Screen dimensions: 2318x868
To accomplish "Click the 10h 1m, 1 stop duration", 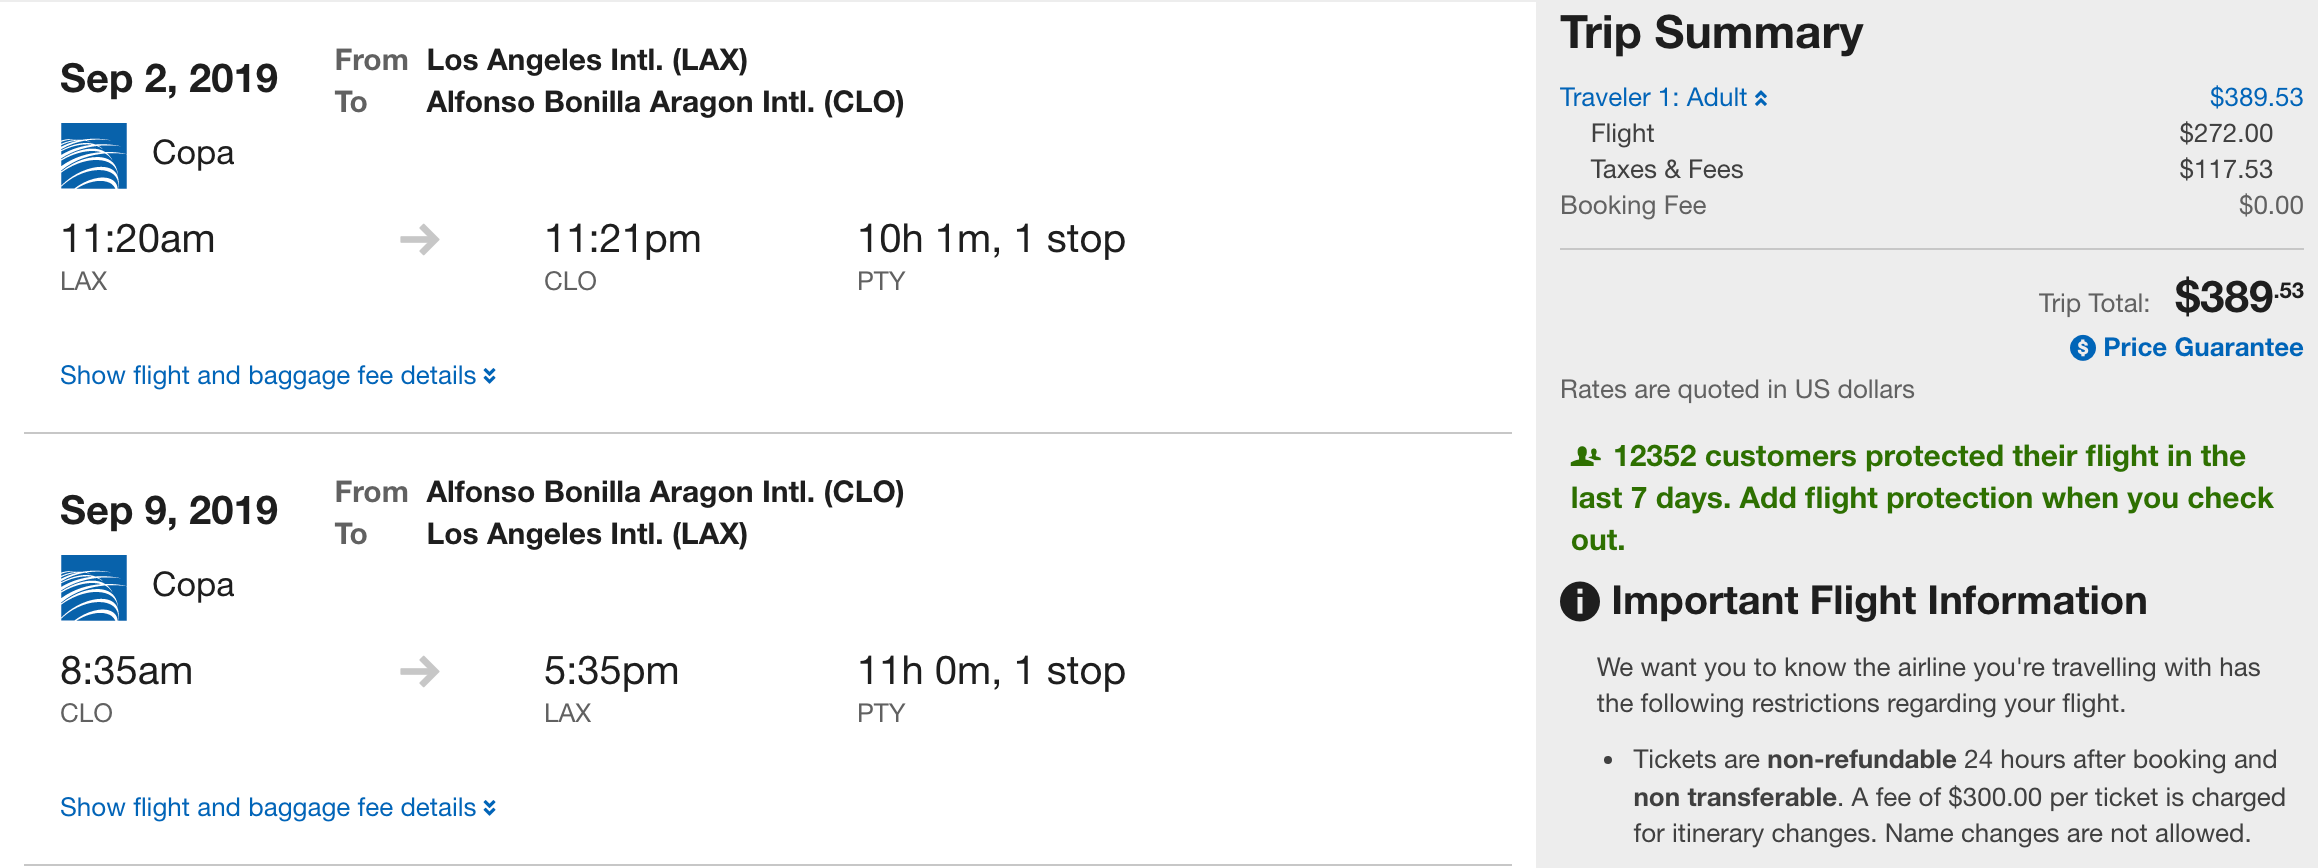I will click(x=991, y=240).
